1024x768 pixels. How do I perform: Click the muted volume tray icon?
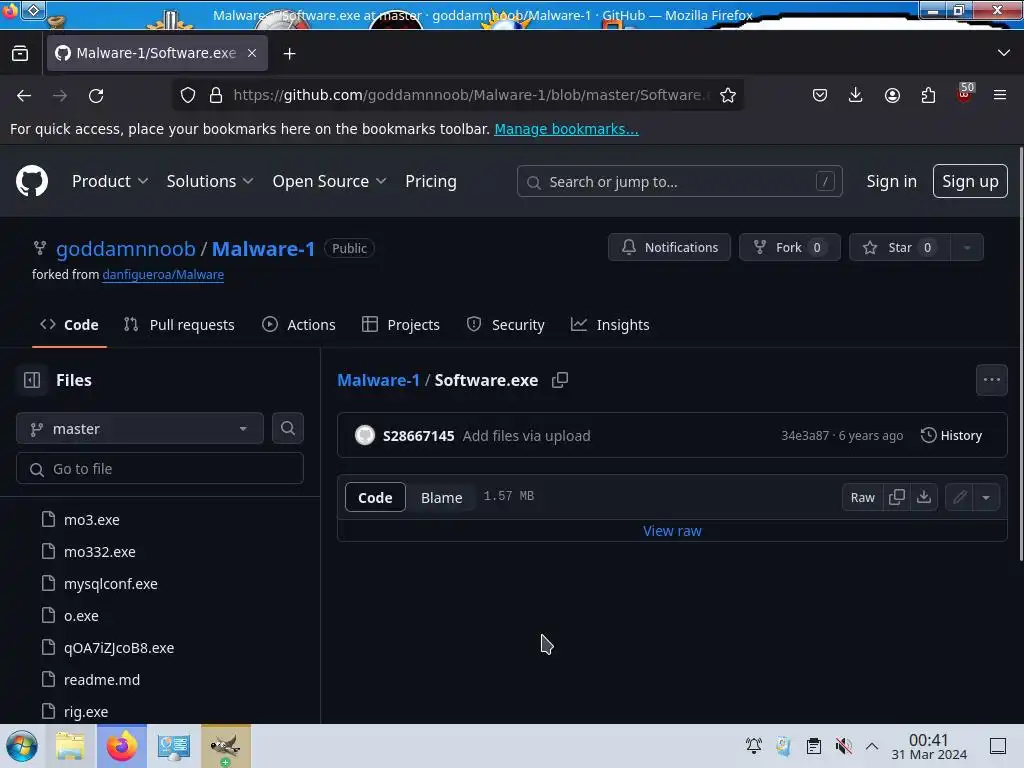coord(843,746)
